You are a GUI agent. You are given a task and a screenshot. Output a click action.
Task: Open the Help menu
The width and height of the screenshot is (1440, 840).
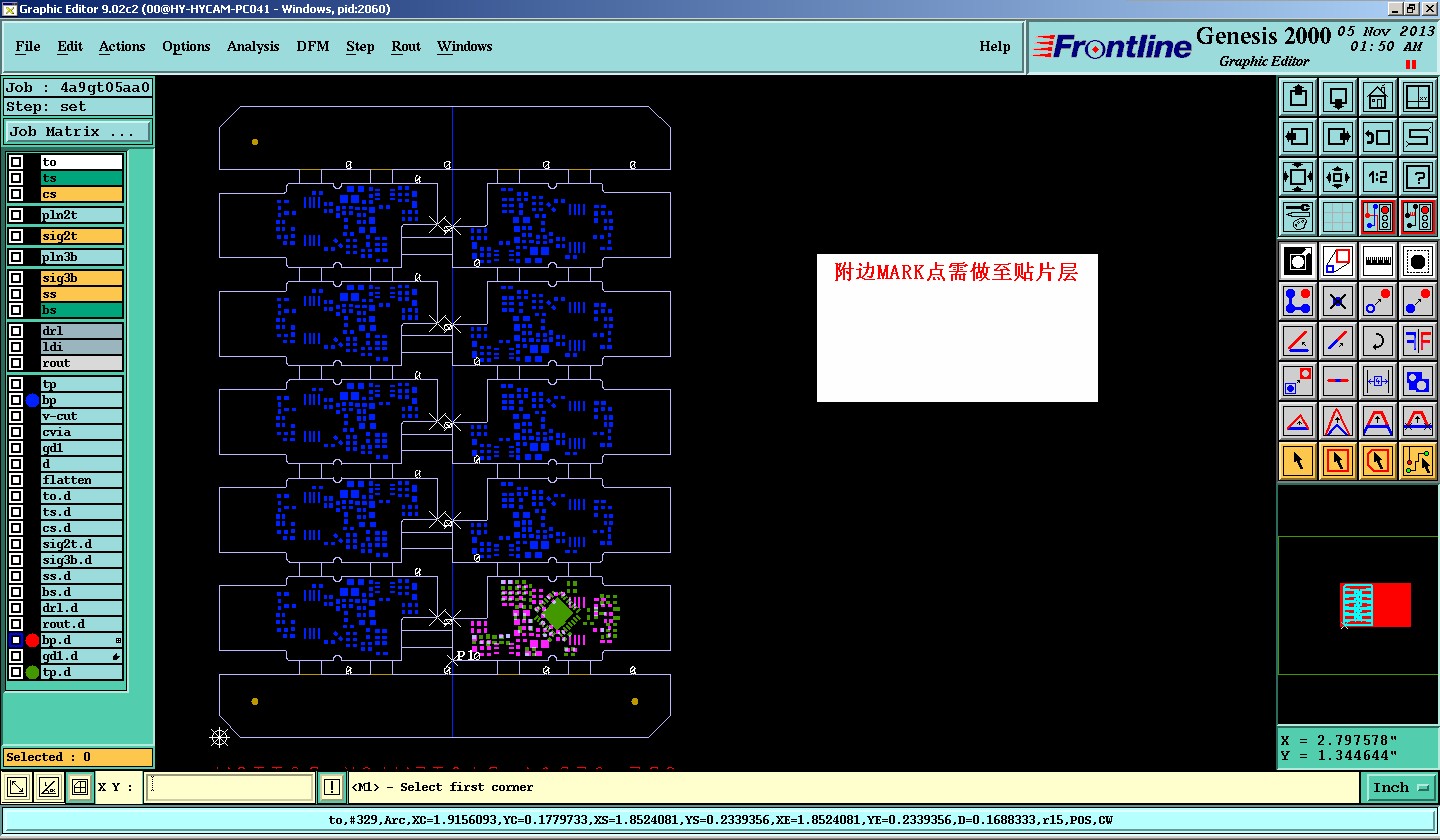(x=995, y=46)
